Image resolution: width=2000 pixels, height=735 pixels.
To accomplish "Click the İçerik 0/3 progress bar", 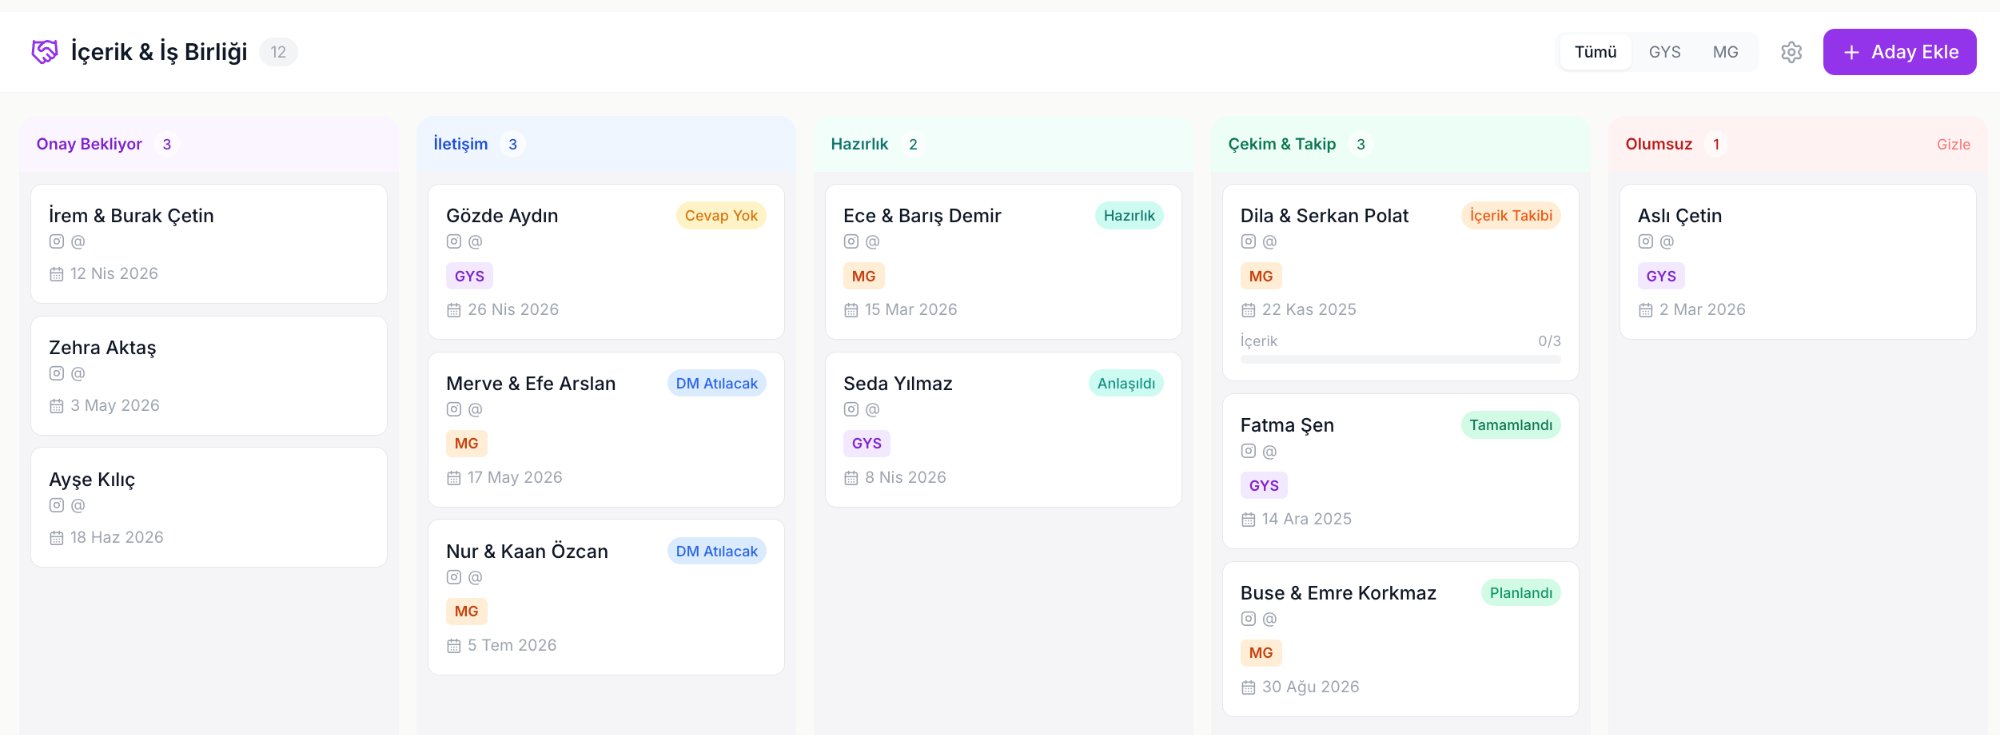I will click(x=1400, y=359).
